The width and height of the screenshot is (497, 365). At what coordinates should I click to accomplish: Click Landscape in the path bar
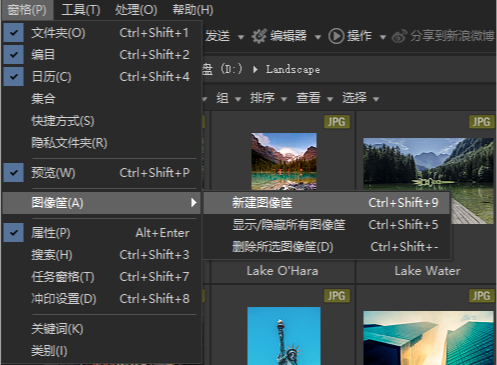pos(293,70)
